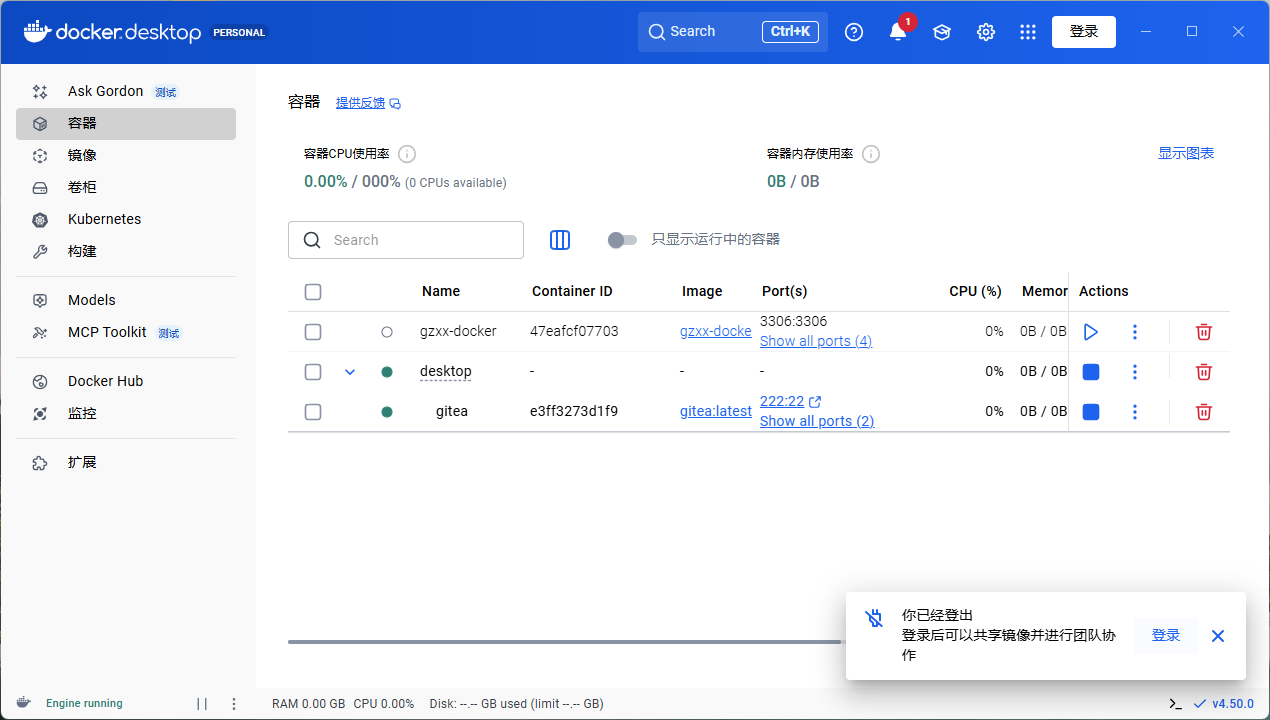Open the gzxx-docke image link
Screen dimensions: 1270x720
coord(716,331)
